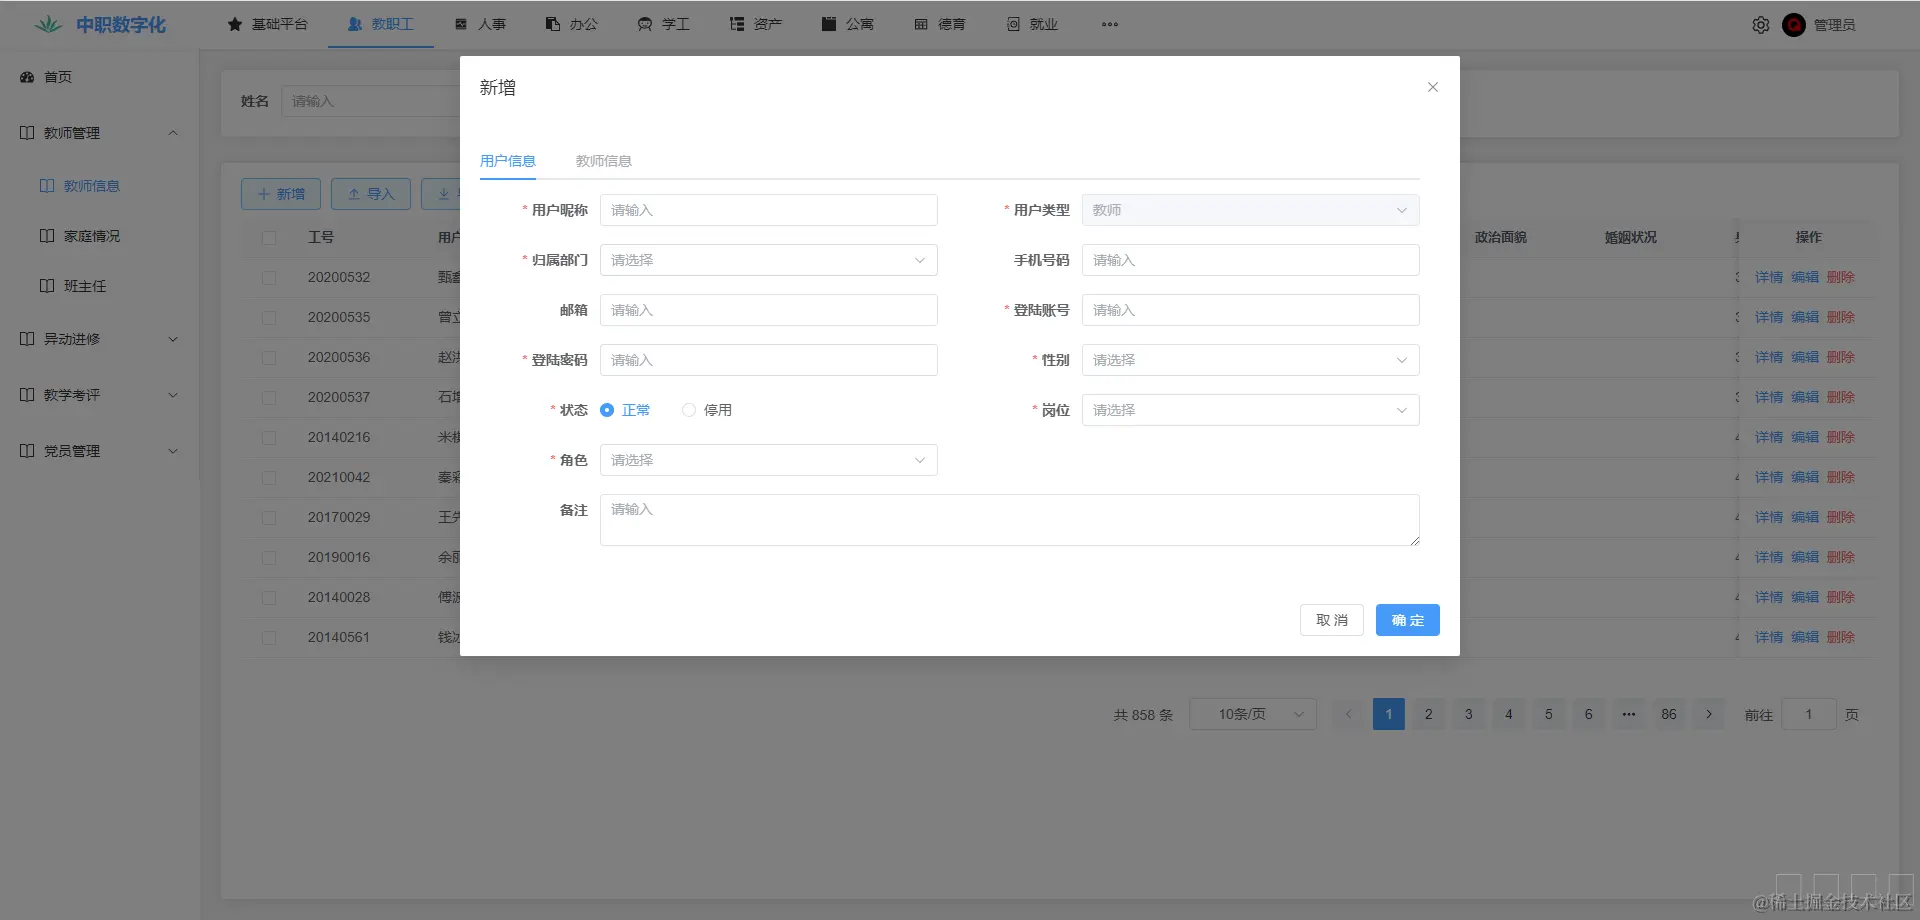Switch to 基础平台 top menu

268,24
